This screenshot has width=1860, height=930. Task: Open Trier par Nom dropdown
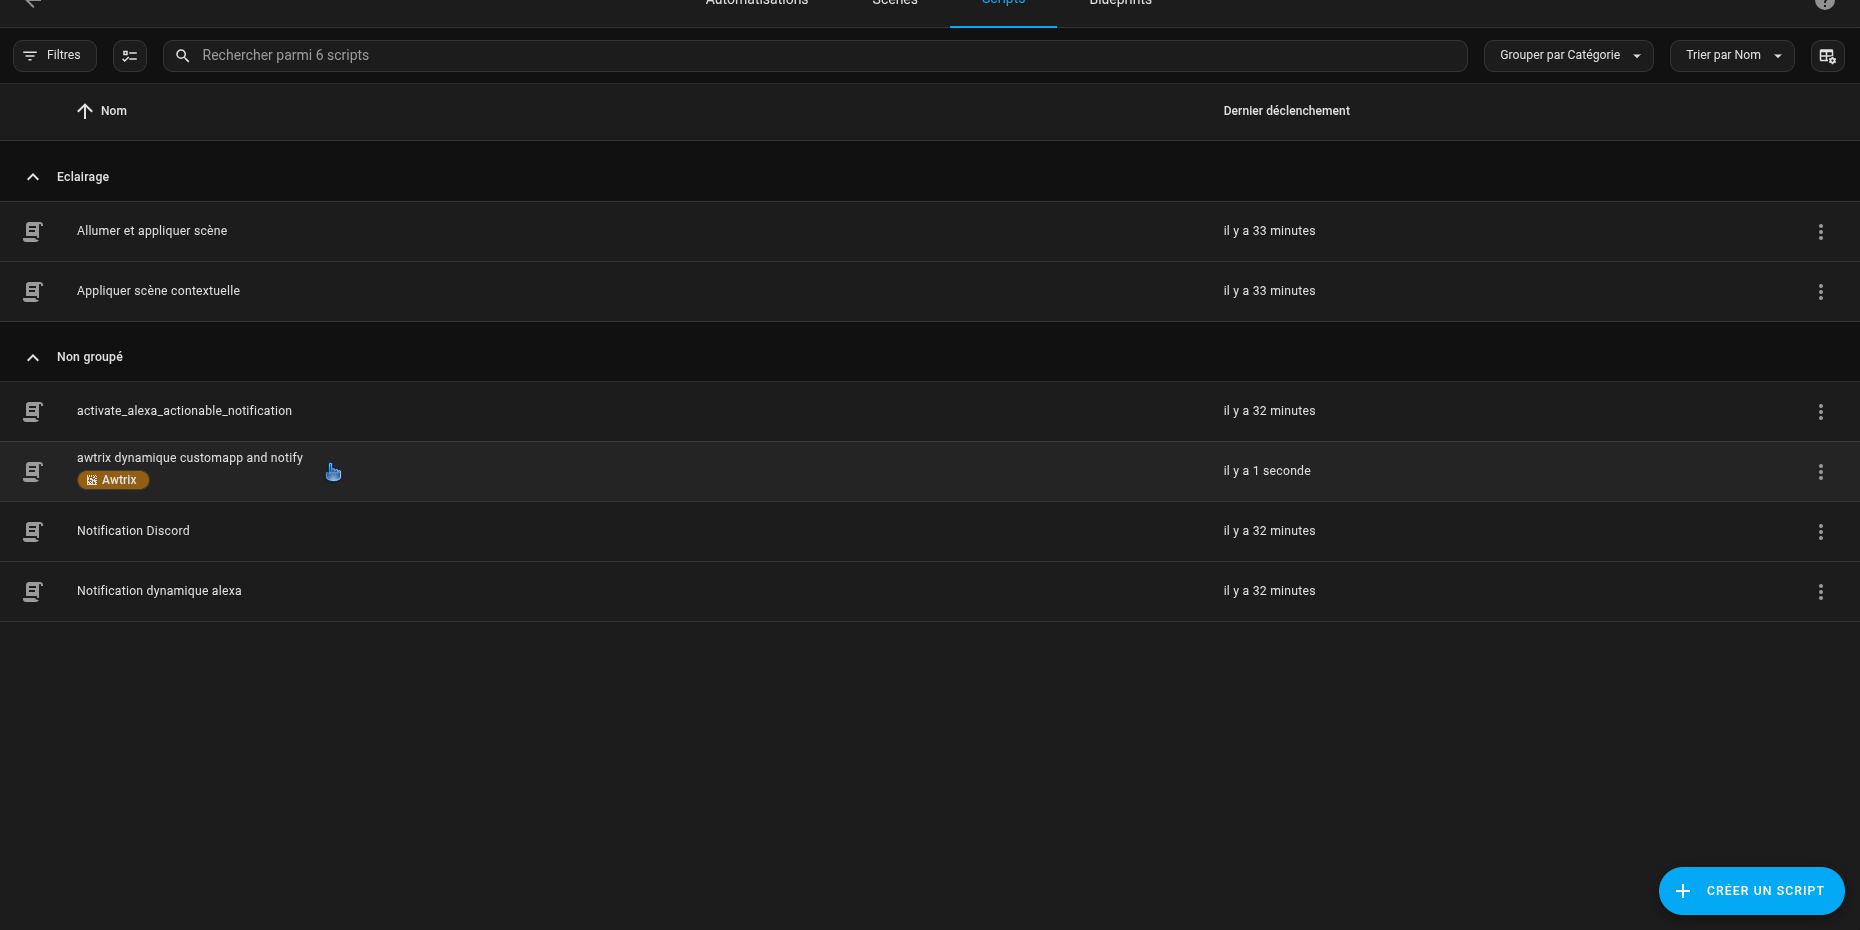(1732, 56)
